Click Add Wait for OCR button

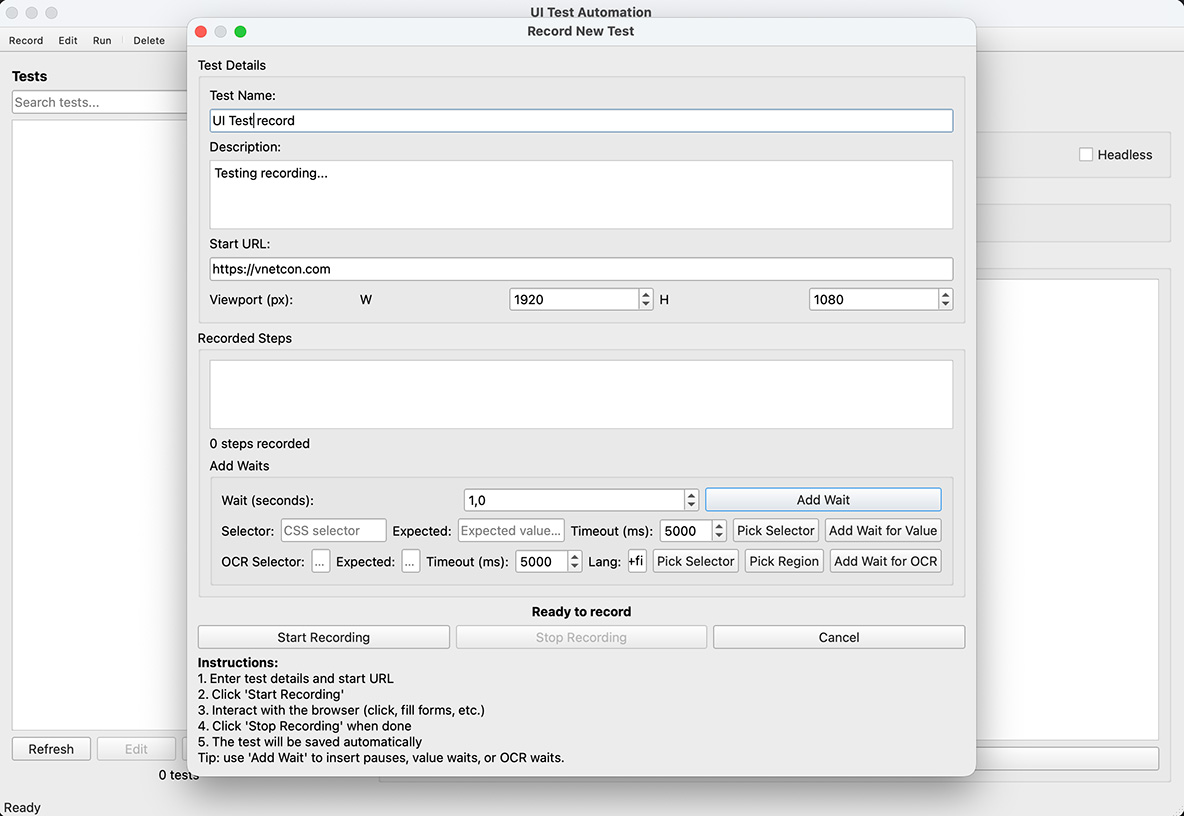coord(885,562)
